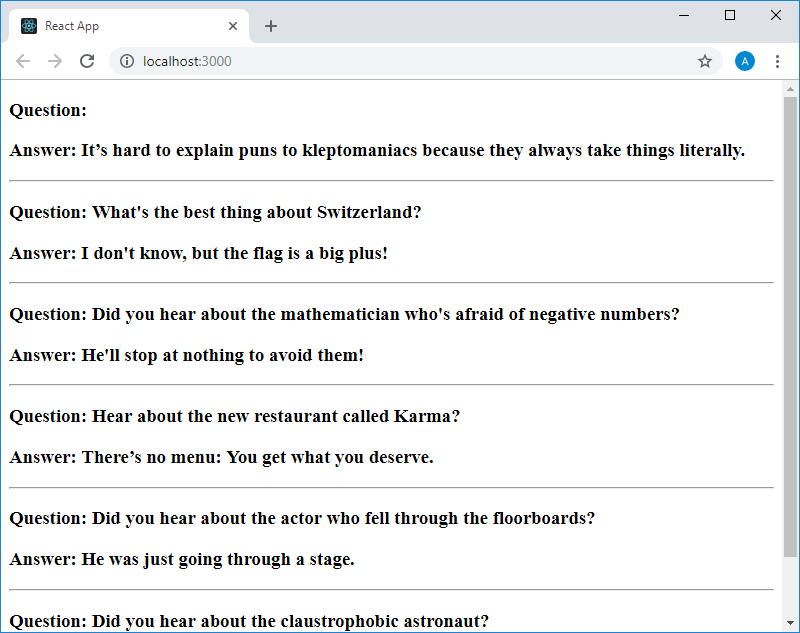Image resolution: width=800 pixels, height=633 pixels.
Task: Click the Switzerland question text
Action: pyautogui.click(x=215, y=212)
